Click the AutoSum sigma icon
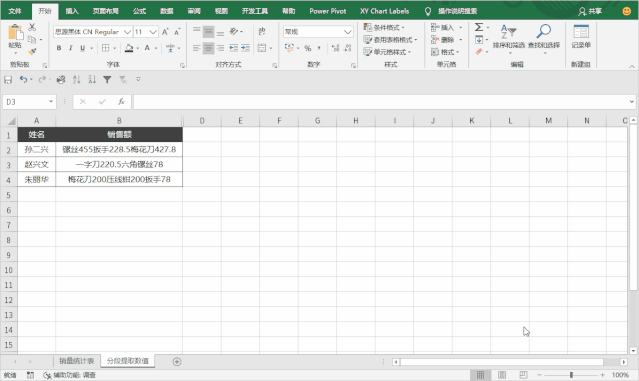639x381 pixels. coord(479,27)
